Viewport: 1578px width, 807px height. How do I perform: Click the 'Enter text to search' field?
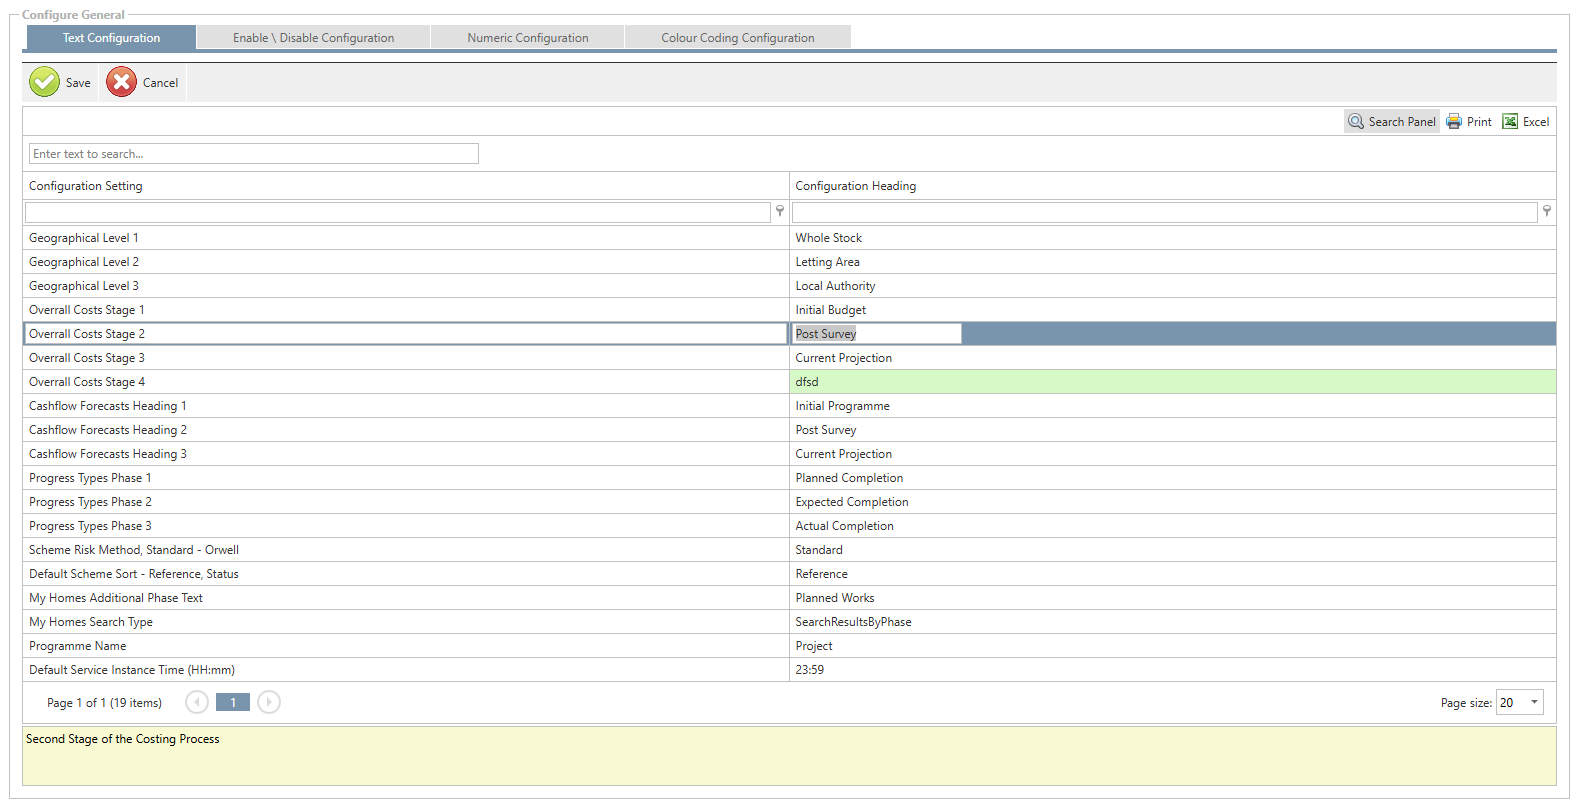[253, 154]
